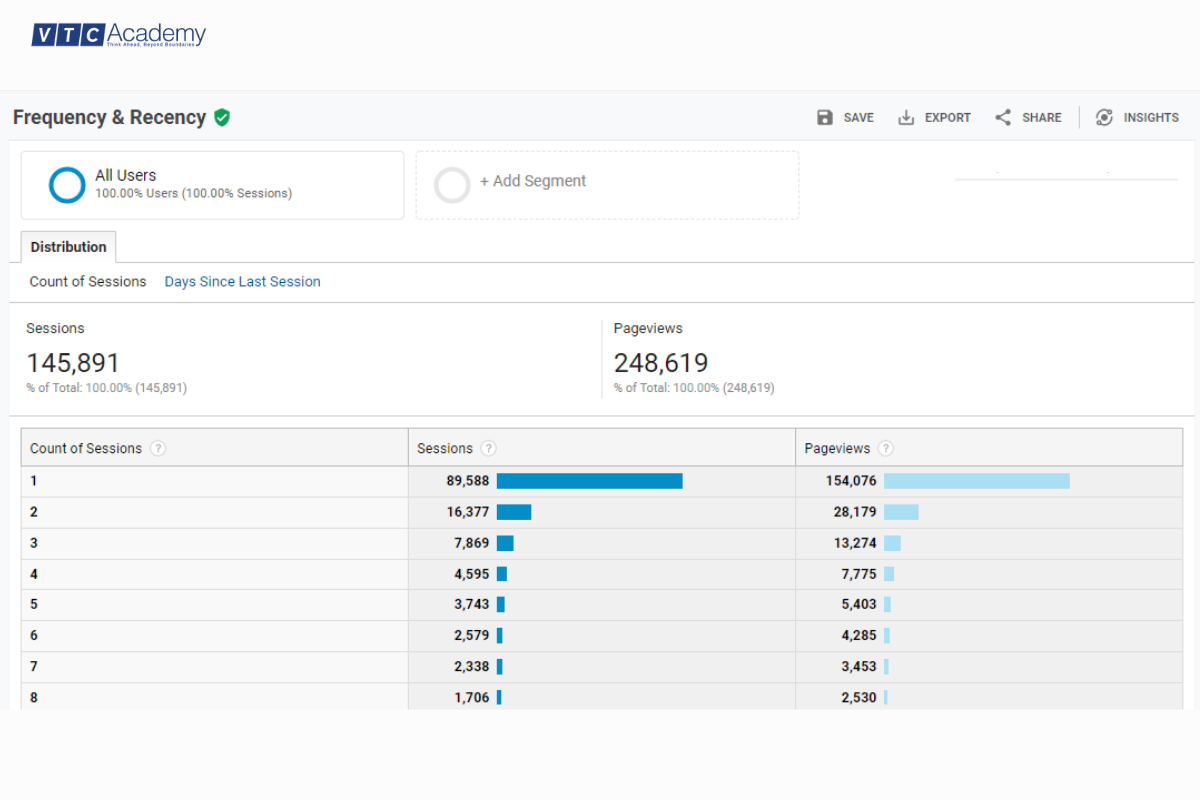Click the Pageviews total 248,619 metric

point(661,362)
